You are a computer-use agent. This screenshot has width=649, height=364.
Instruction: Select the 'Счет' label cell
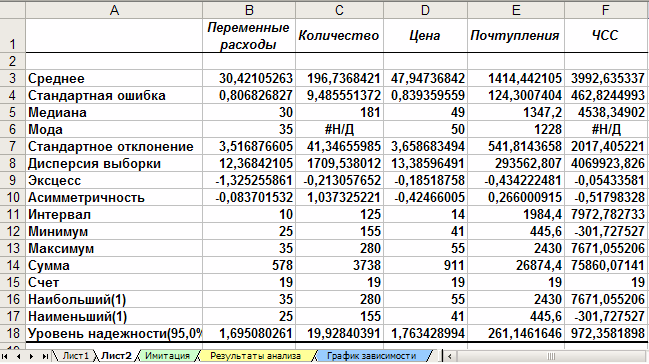(114, 282)
